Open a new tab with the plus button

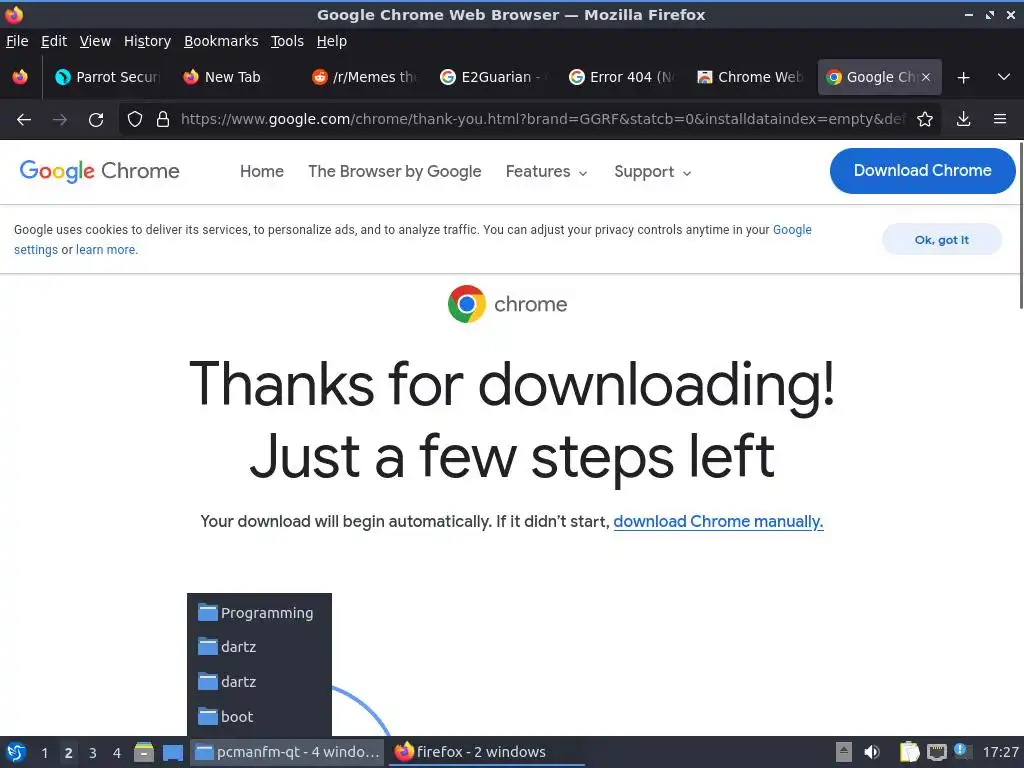[963, 78]
